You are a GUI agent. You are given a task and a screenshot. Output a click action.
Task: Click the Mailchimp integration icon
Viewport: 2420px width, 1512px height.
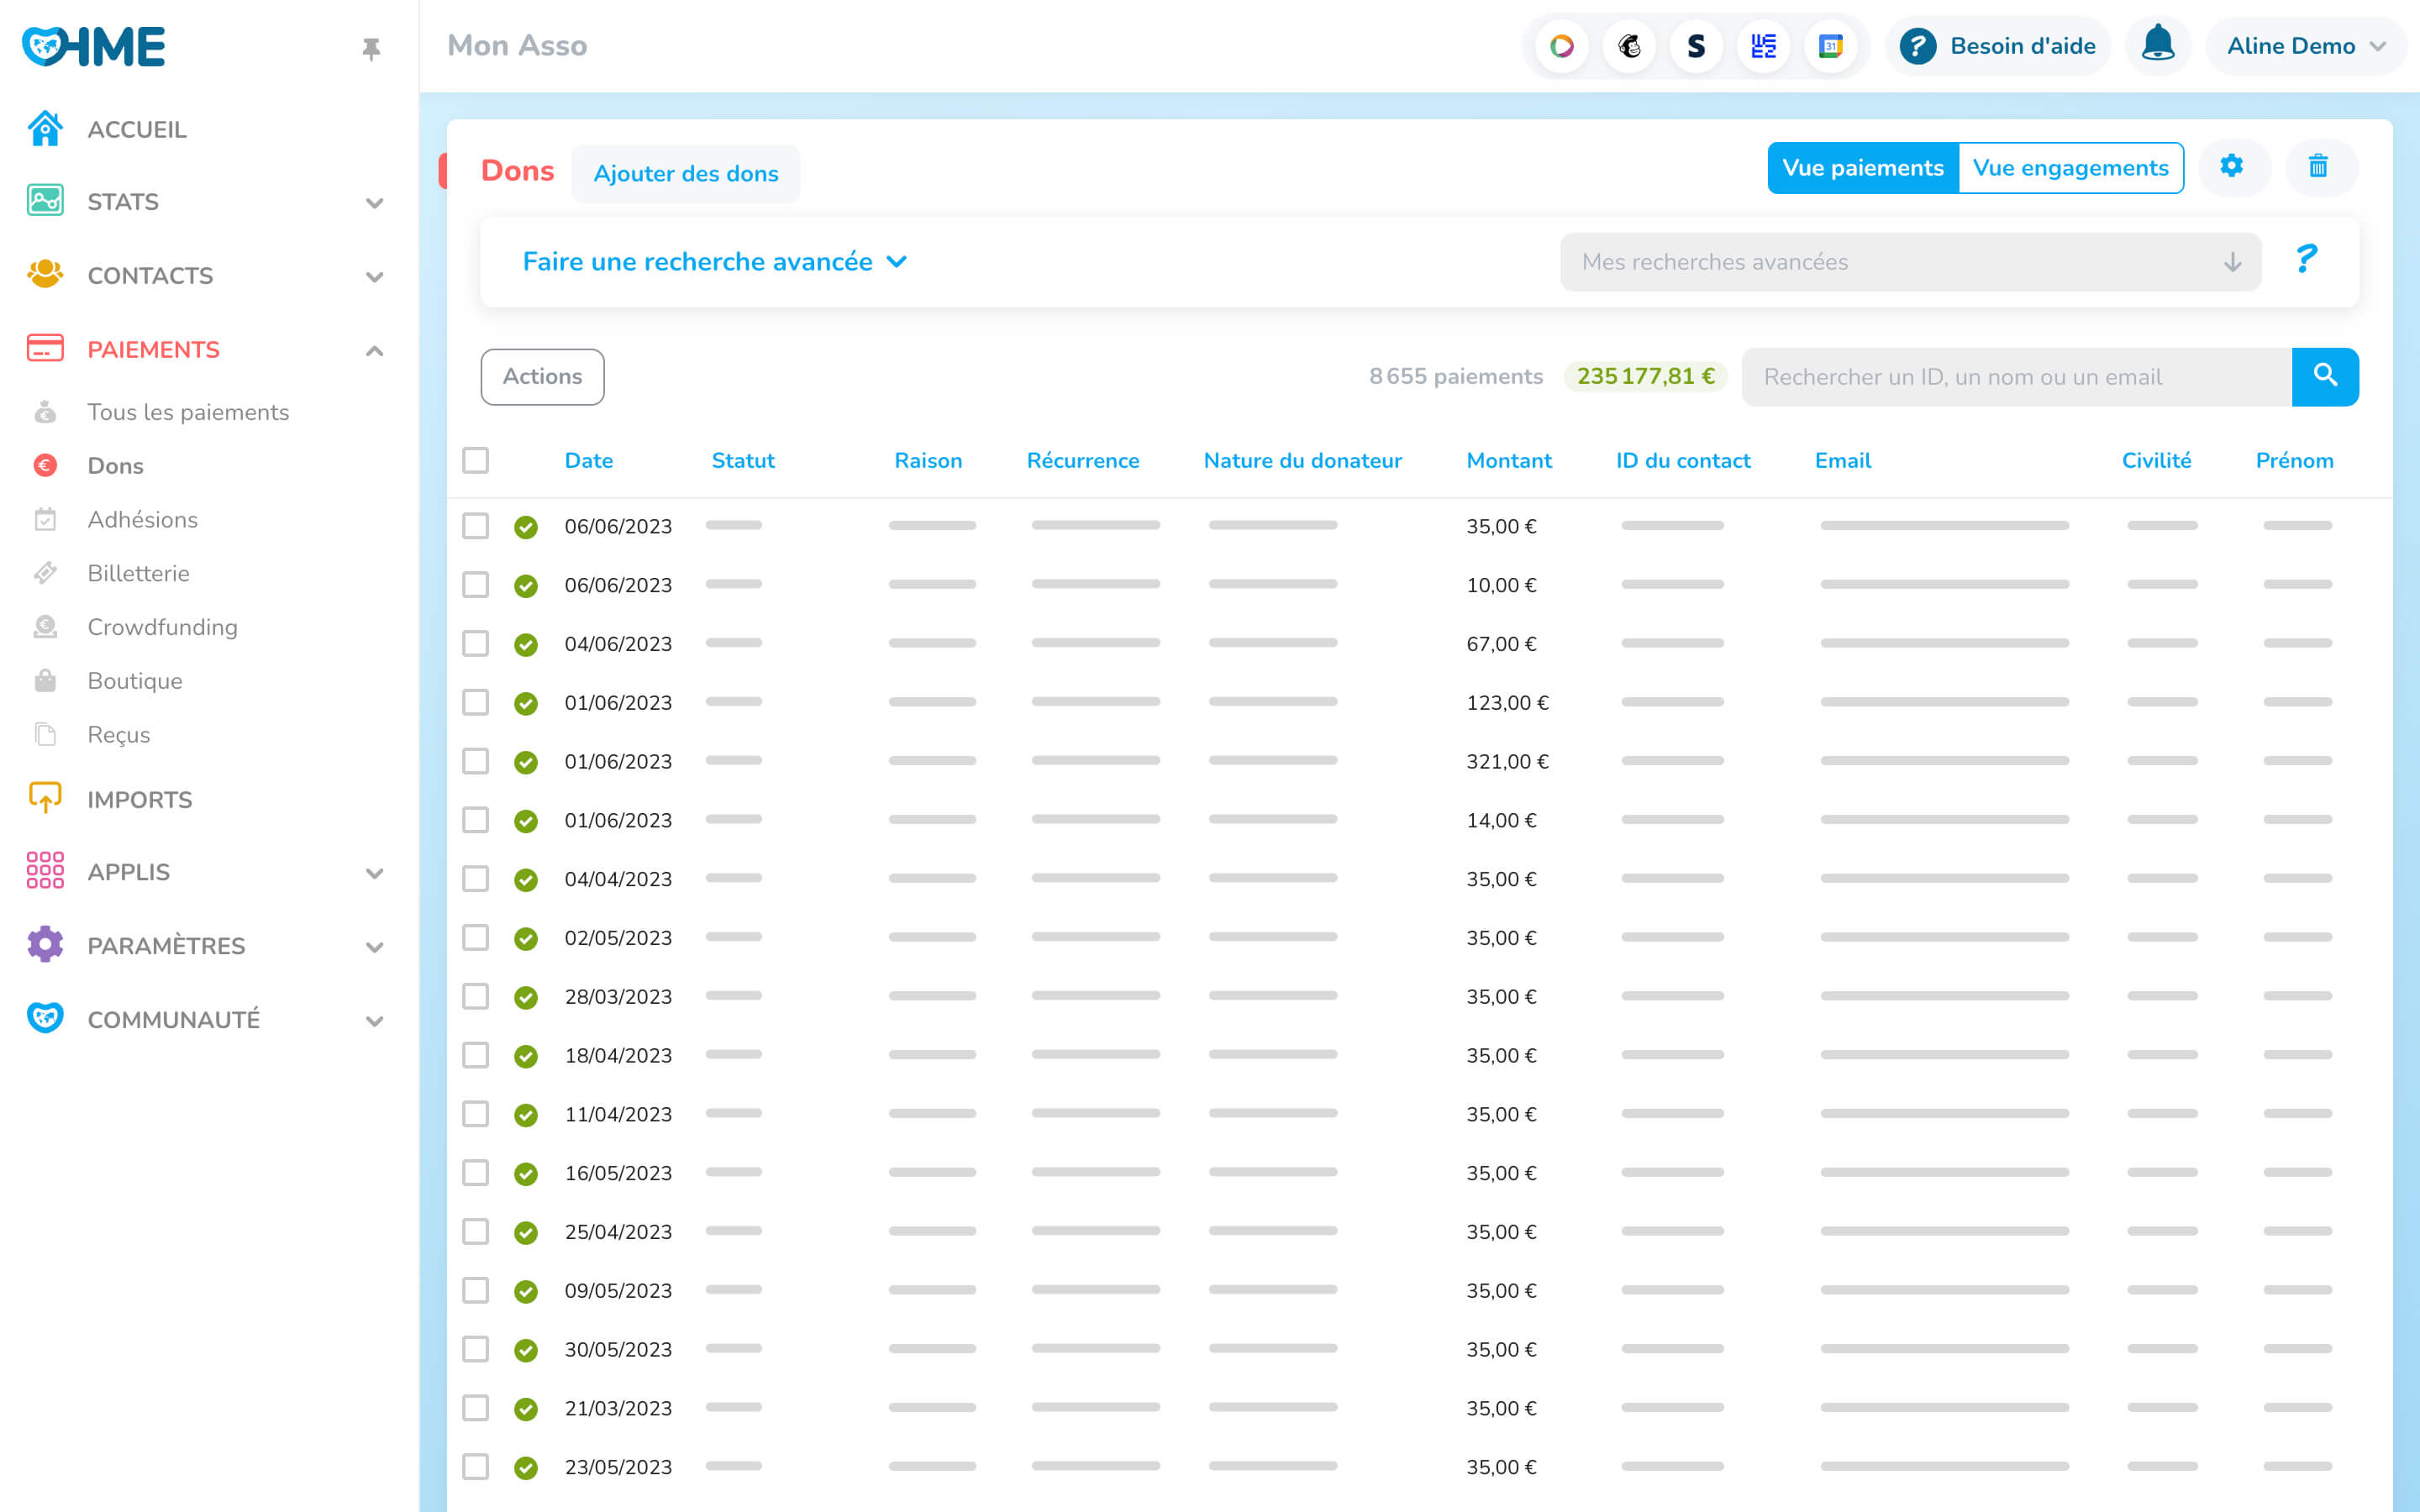1629,46
